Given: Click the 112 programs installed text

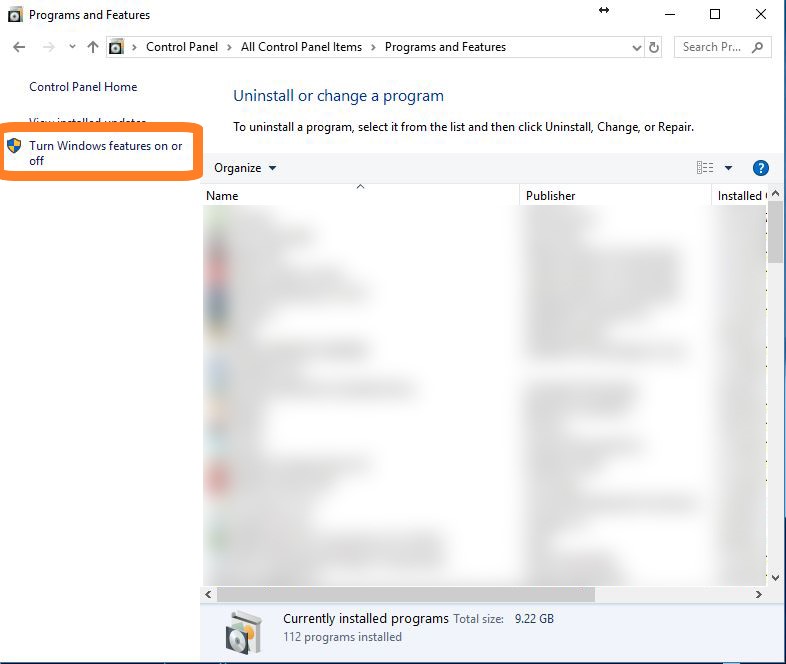Looking at the screenshot, I should (342, 637).
